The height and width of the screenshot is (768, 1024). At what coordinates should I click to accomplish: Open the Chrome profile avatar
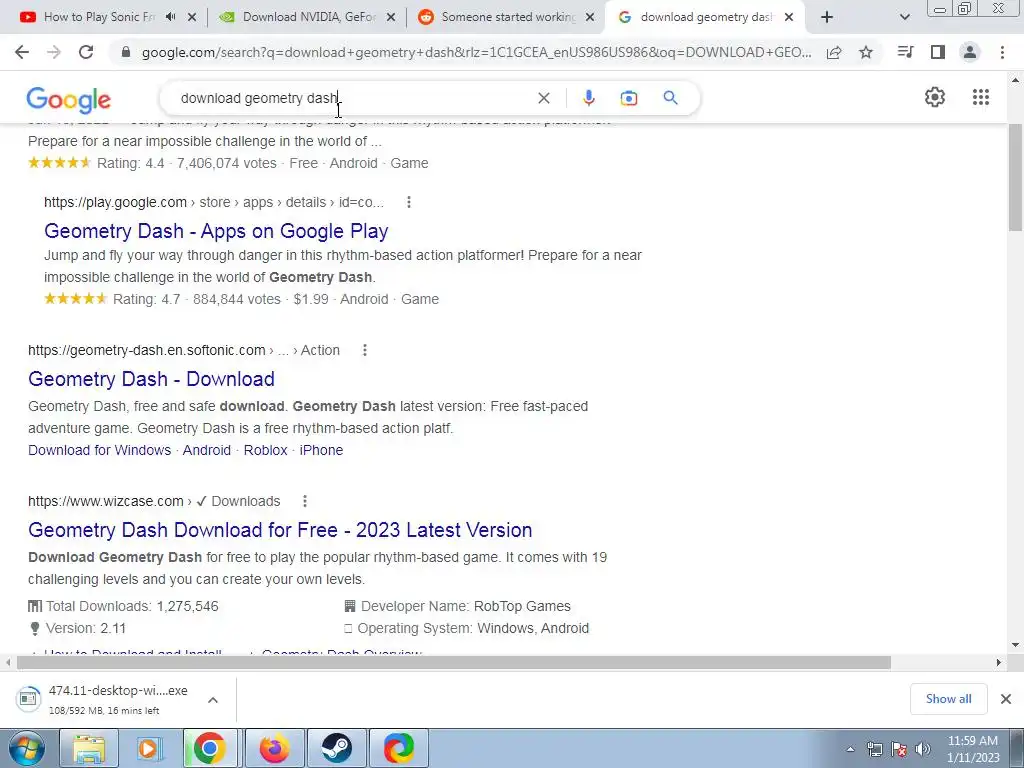(x=970, y=52)
